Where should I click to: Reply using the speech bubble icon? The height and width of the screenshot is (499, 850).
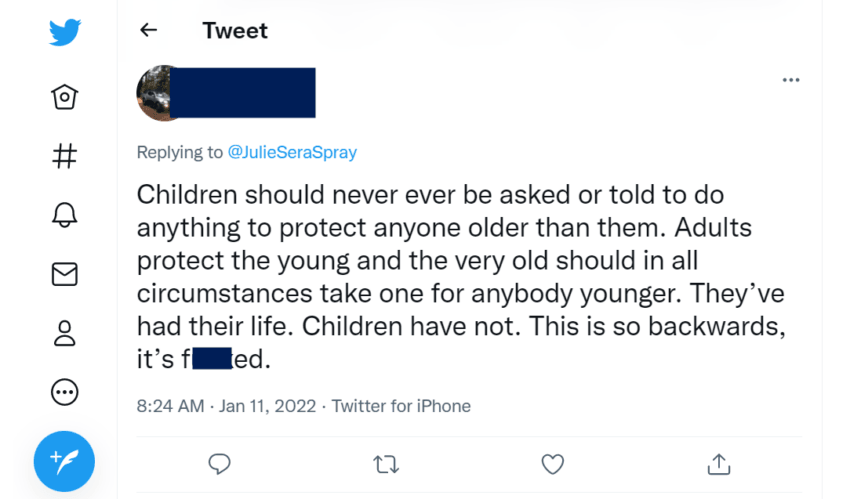(220, 463)
